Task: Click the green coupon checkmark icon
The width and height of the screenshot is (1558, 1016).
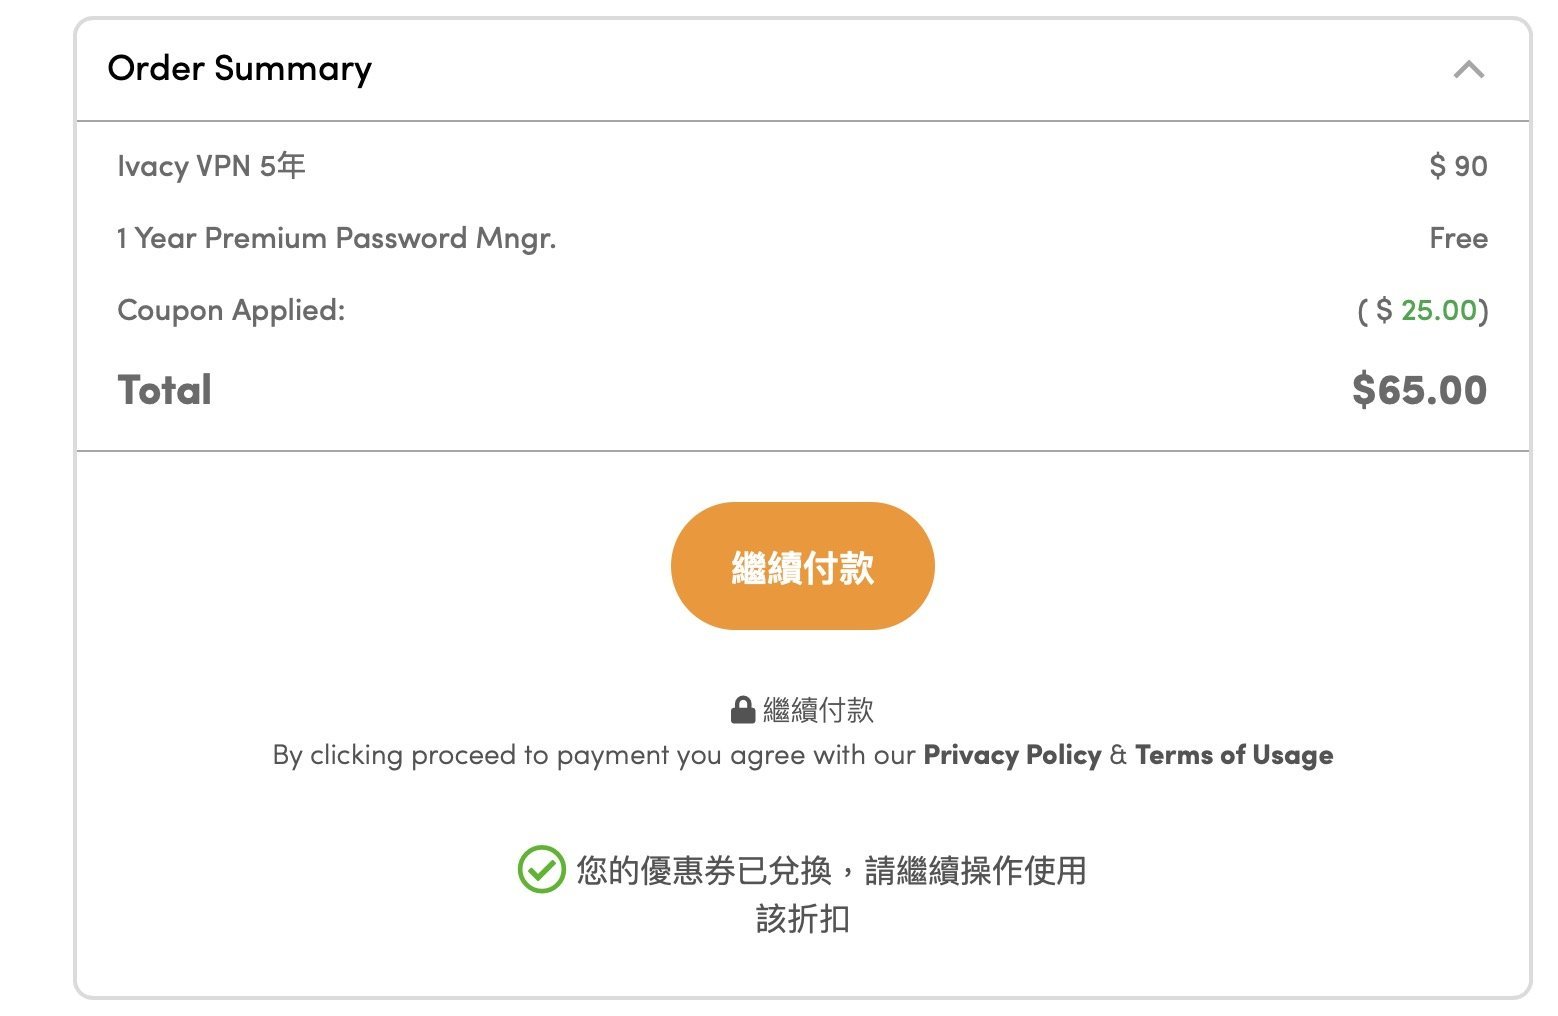Action: click(x=541, y=869)
